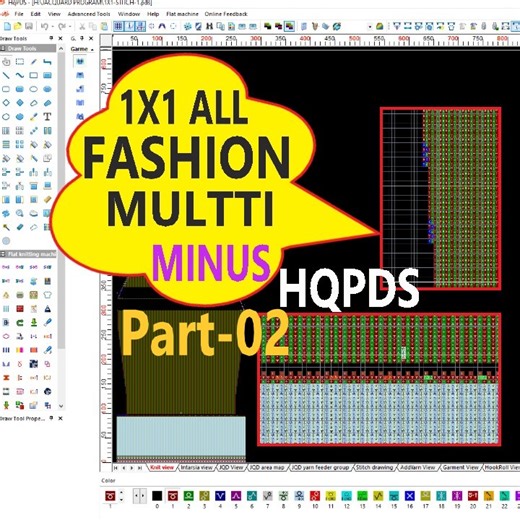Select the hollow ellipse draw tool
This screenshot has width=520, height=520.
point(33,89)
